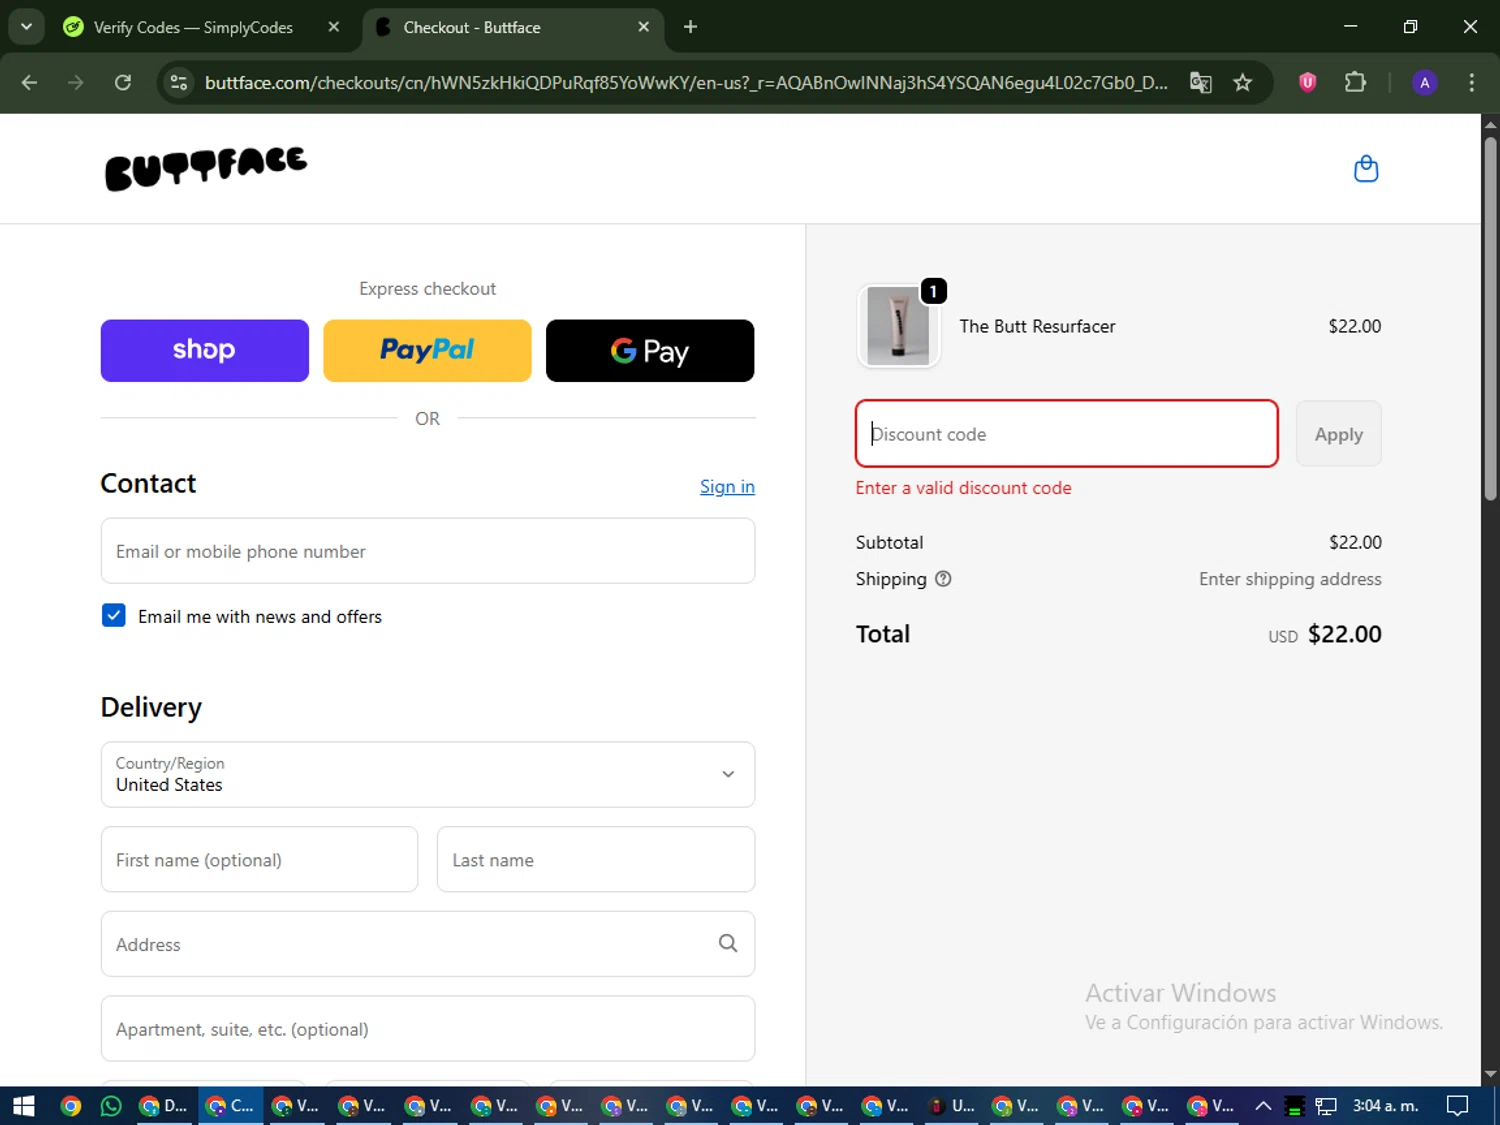This screenshot has width=1500, height=1125.
Task: Click the scrollbar down arrow
Action: point(1490,1075)
